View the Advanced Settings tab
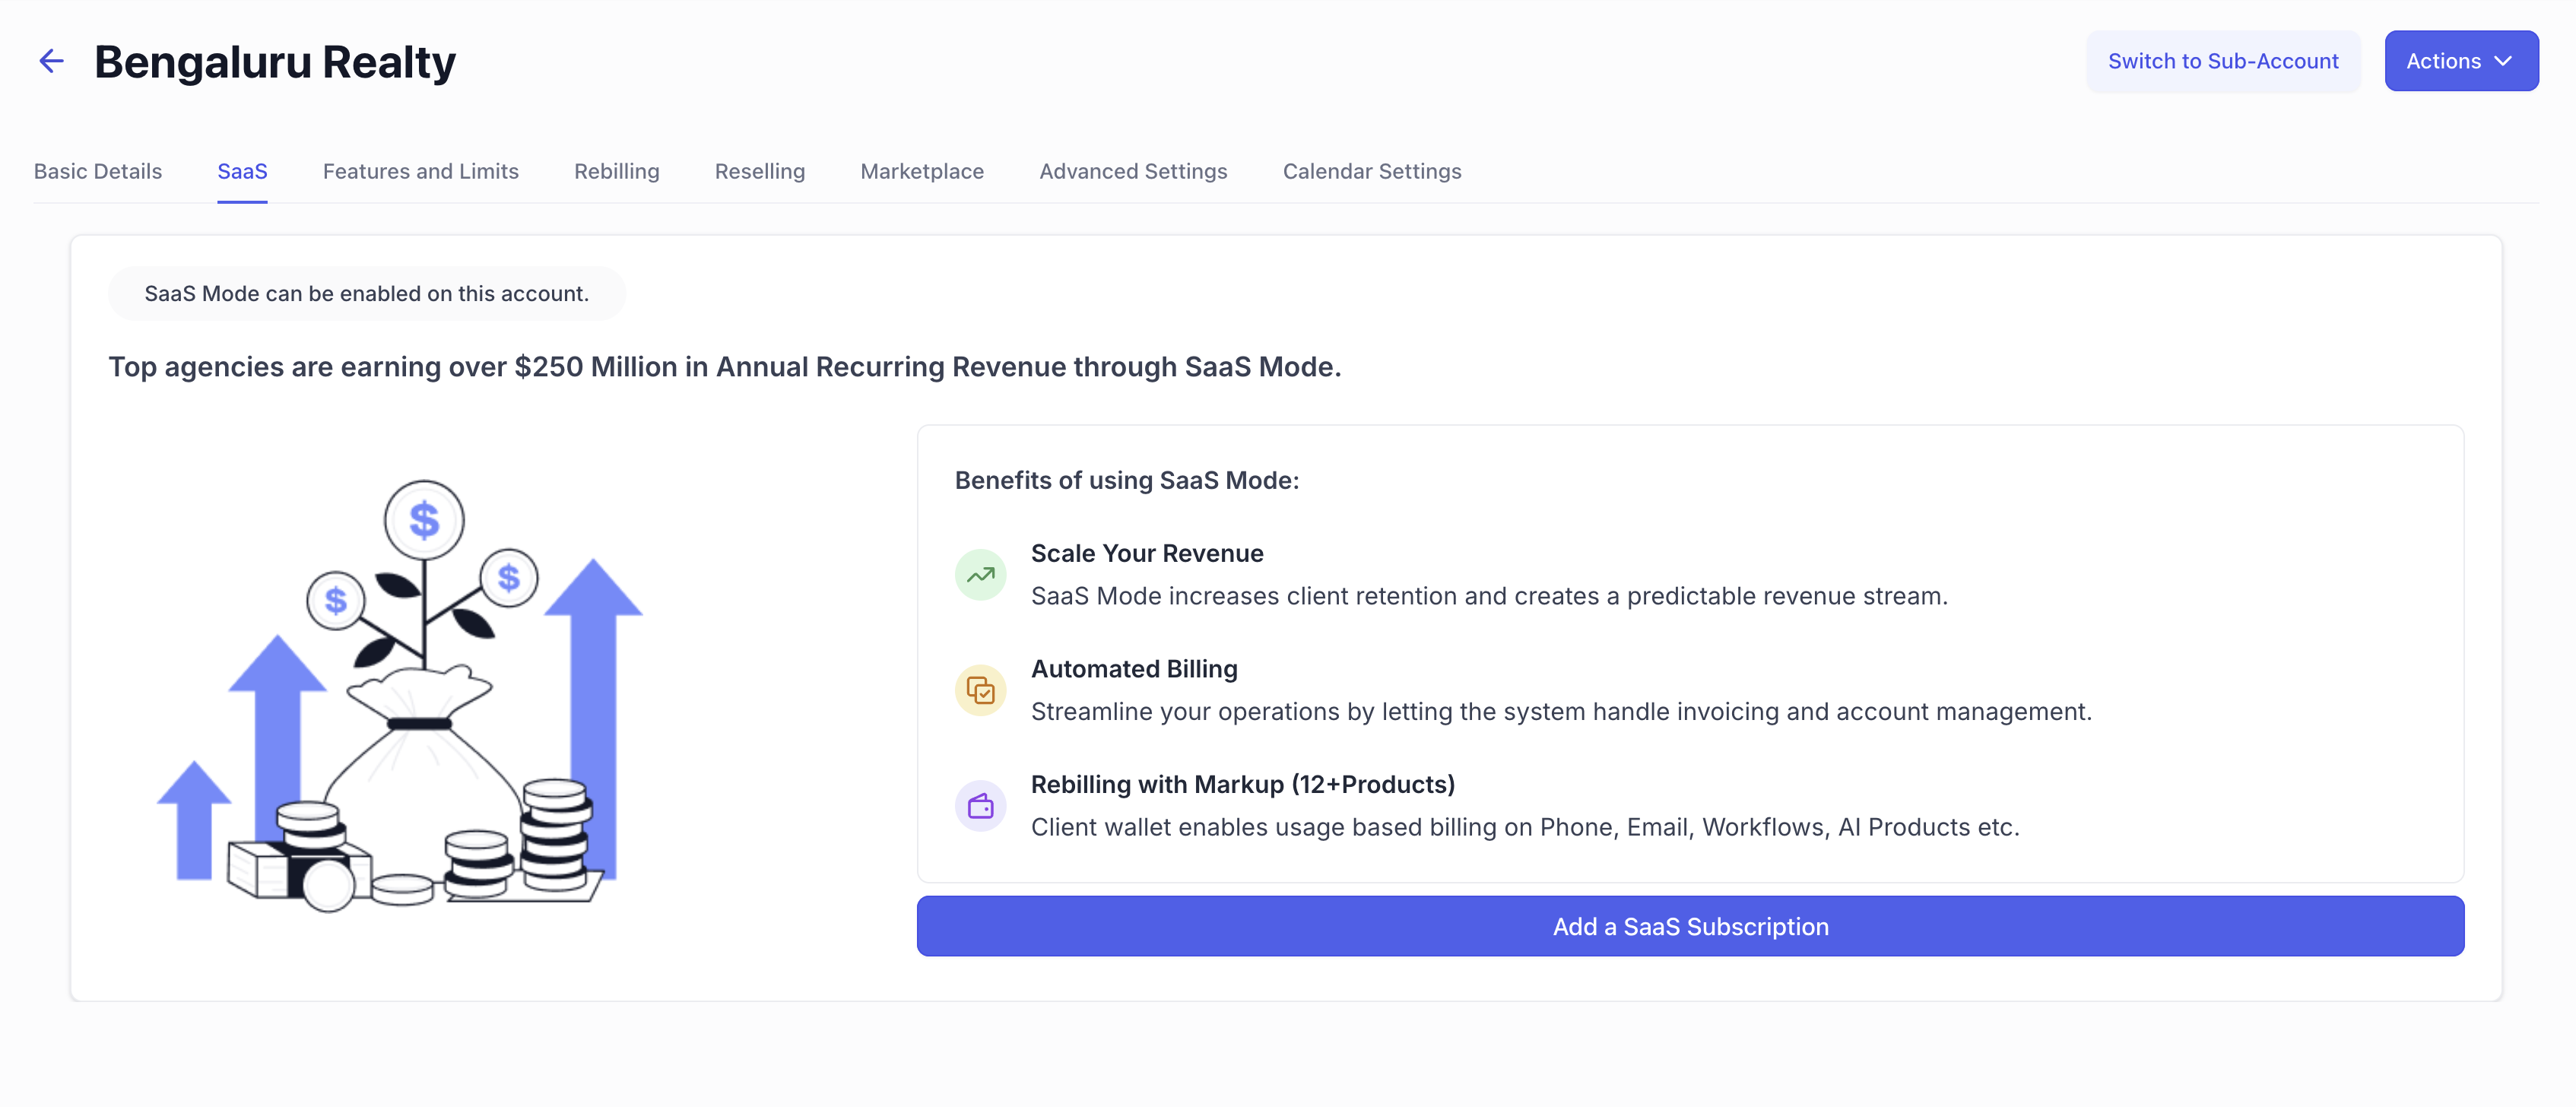Image resolution: width=2576 pixels, height=1107 pixels. coord(1132,171)
